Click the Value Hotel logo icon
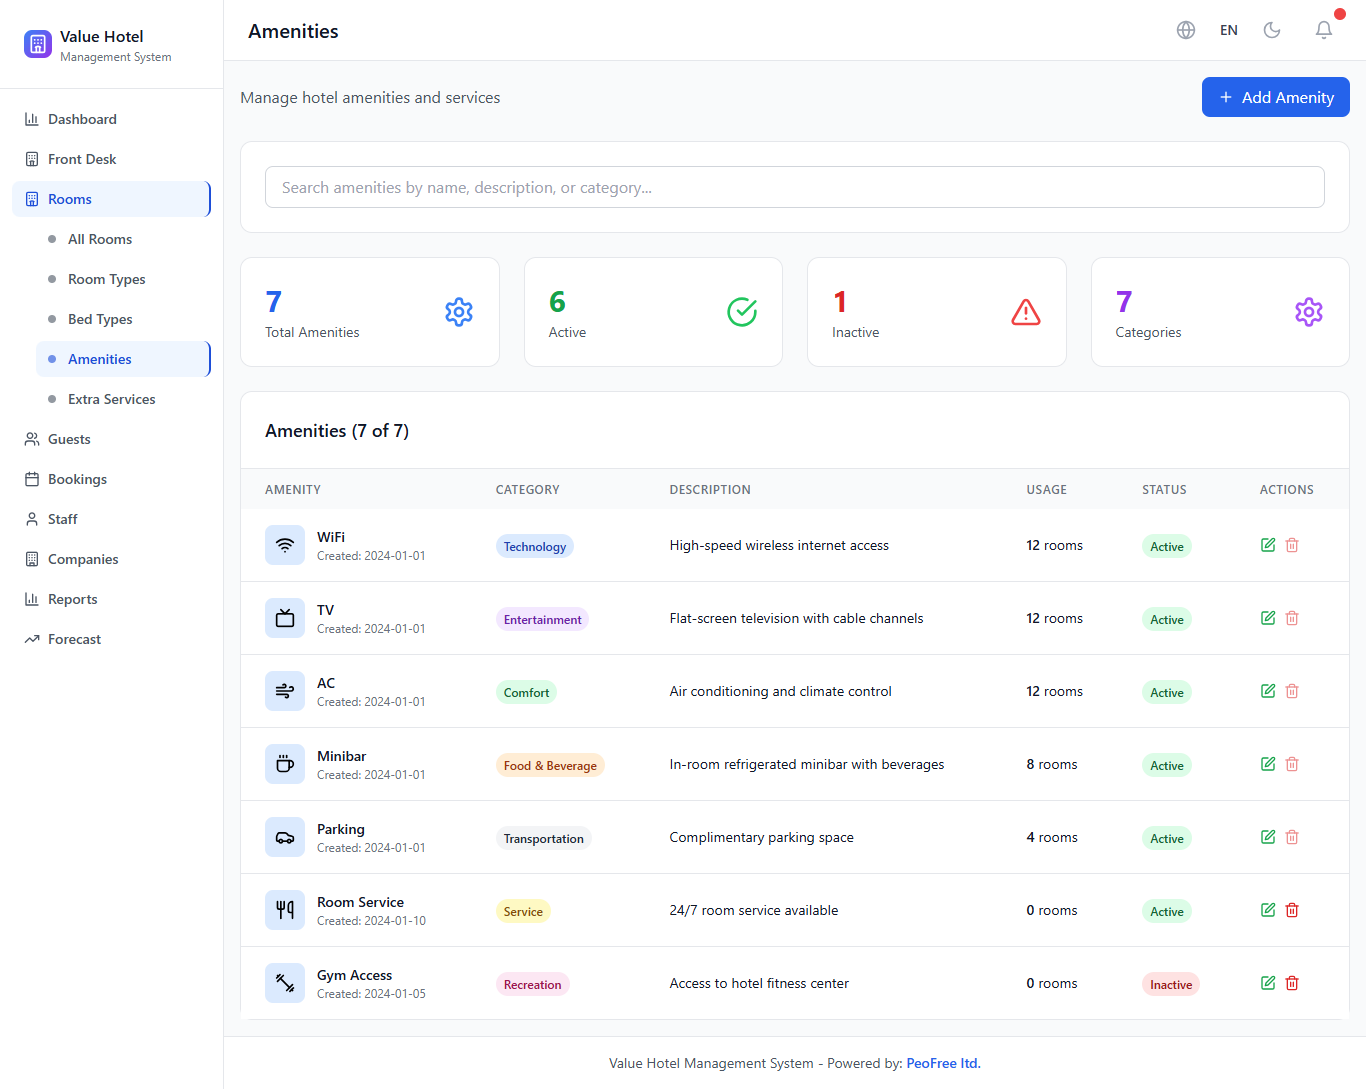The width and height of the screenshot is (1366, 1089). 38,44
